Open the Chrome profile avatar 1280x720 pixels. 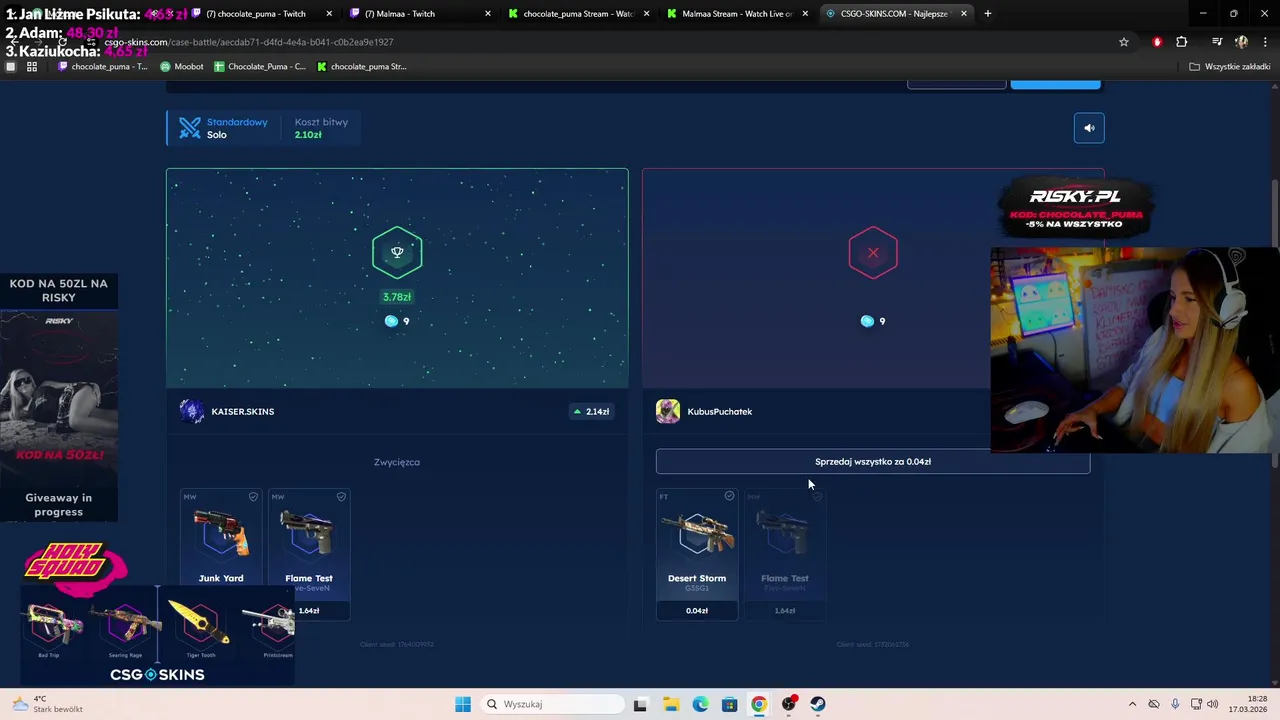point(1241,42)
